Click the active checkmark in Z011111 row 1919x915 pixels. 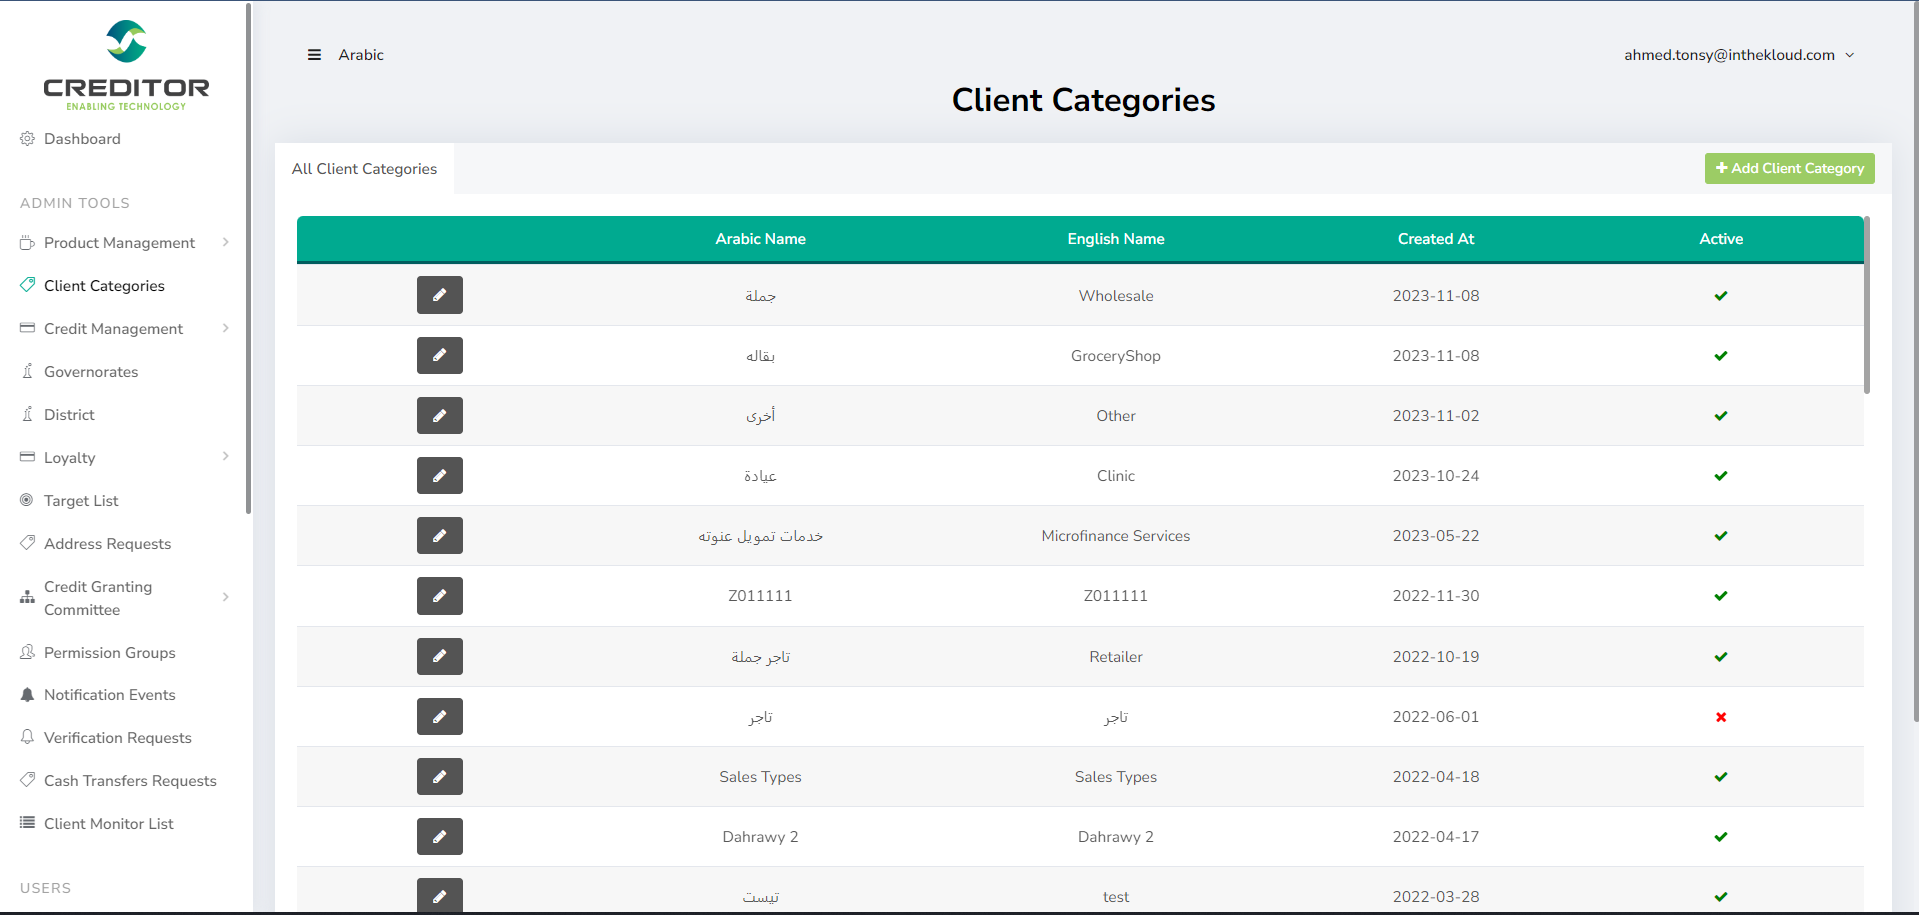point(1720,596)
